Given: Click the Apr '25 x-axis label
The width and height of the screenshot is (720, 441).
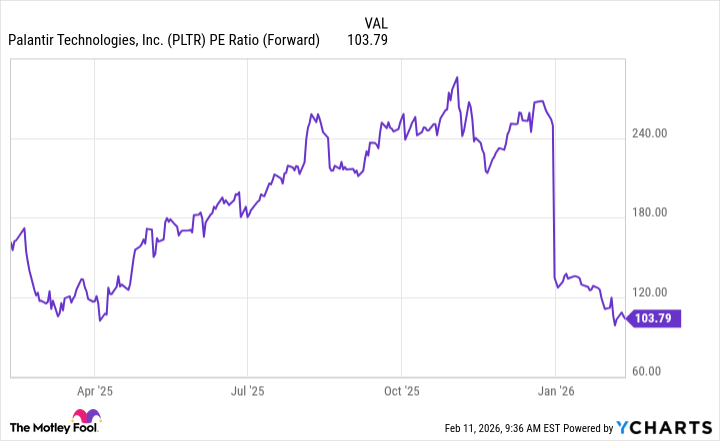Looking at the screenshot, I should point(93,391).
